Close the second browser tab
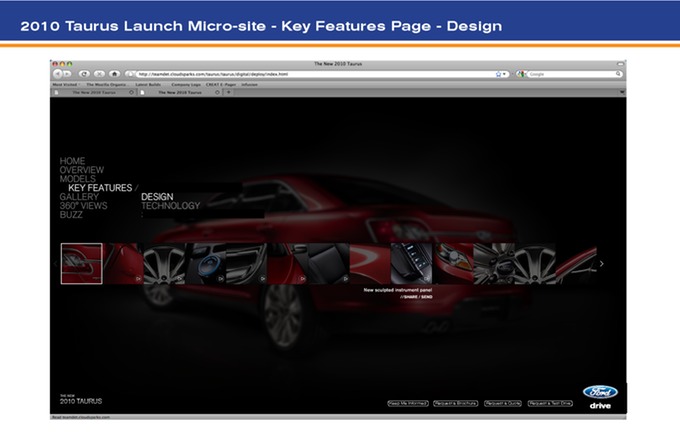The image size is (680, 439). pyautogui.click(x=217, y=92)
